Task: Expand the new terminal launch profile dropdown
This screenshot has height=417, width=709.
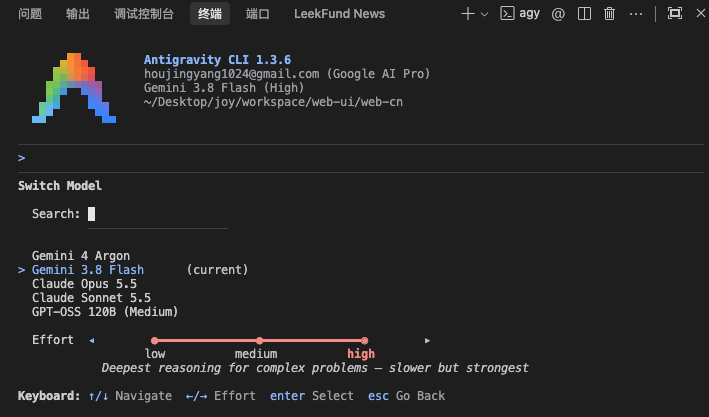Action: coord(484,14)
